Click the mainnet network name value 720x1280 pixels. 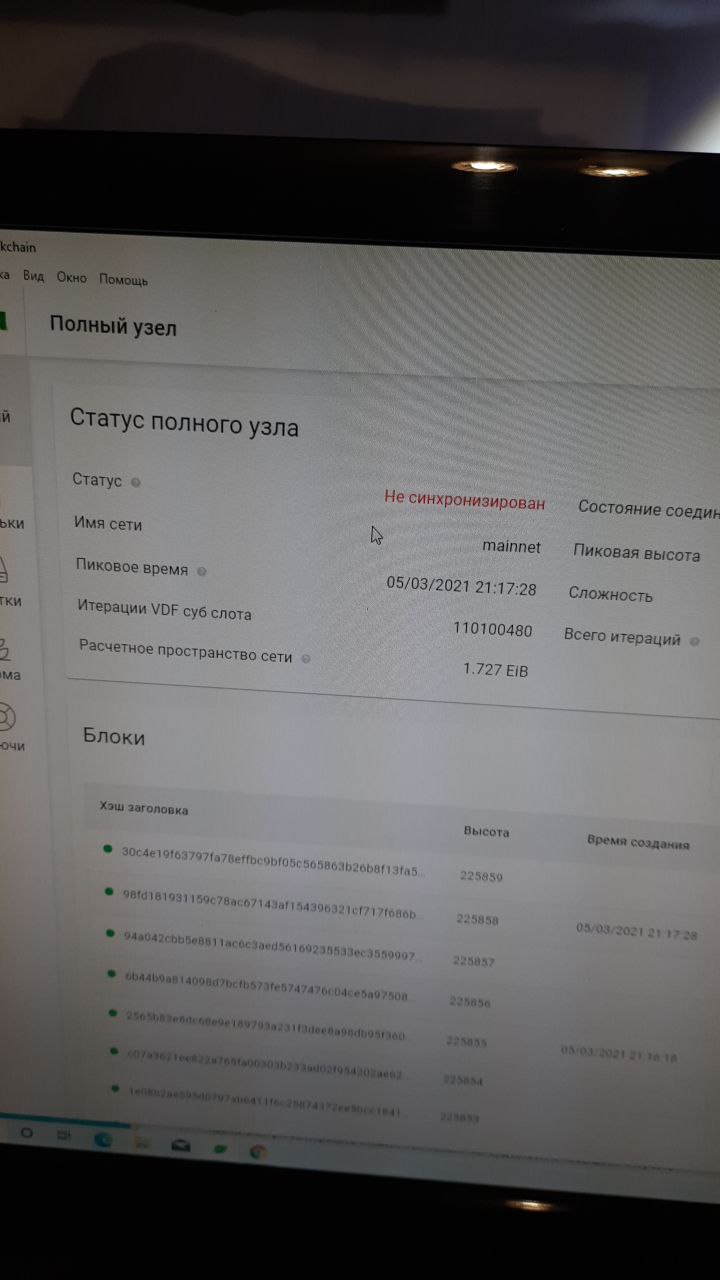(511, 547)
